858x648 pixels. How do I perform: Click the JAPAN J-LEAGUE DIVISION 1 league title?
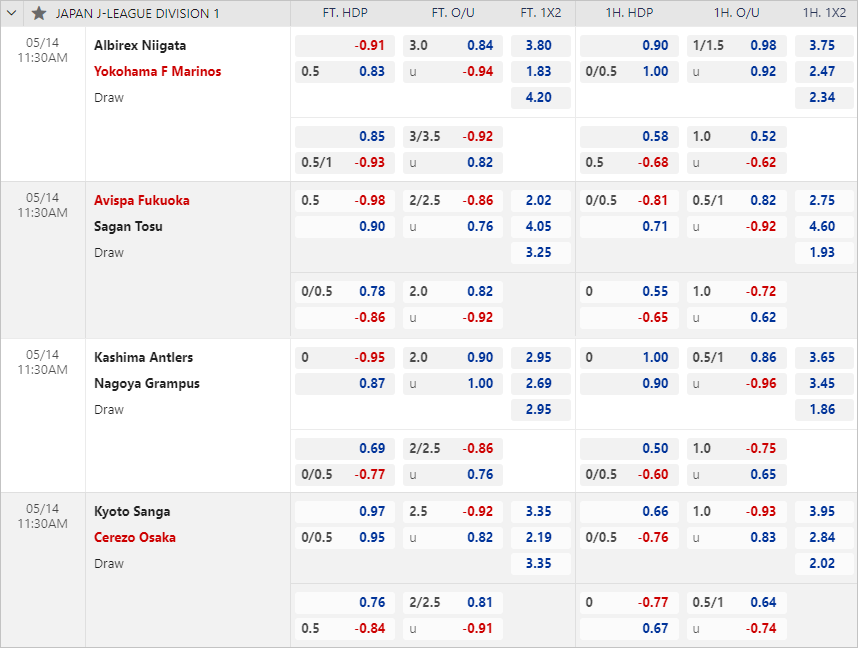137,14
